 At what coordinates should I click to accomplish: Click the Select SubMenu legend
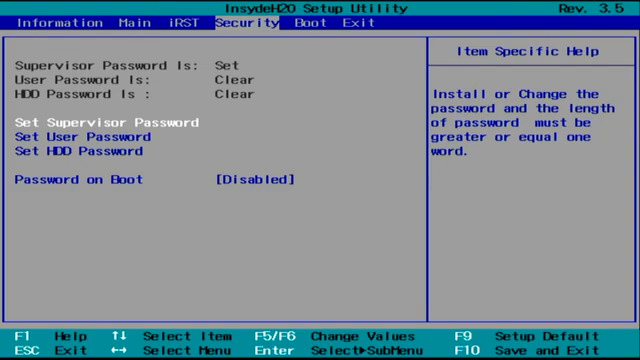(x=367, y=351)
